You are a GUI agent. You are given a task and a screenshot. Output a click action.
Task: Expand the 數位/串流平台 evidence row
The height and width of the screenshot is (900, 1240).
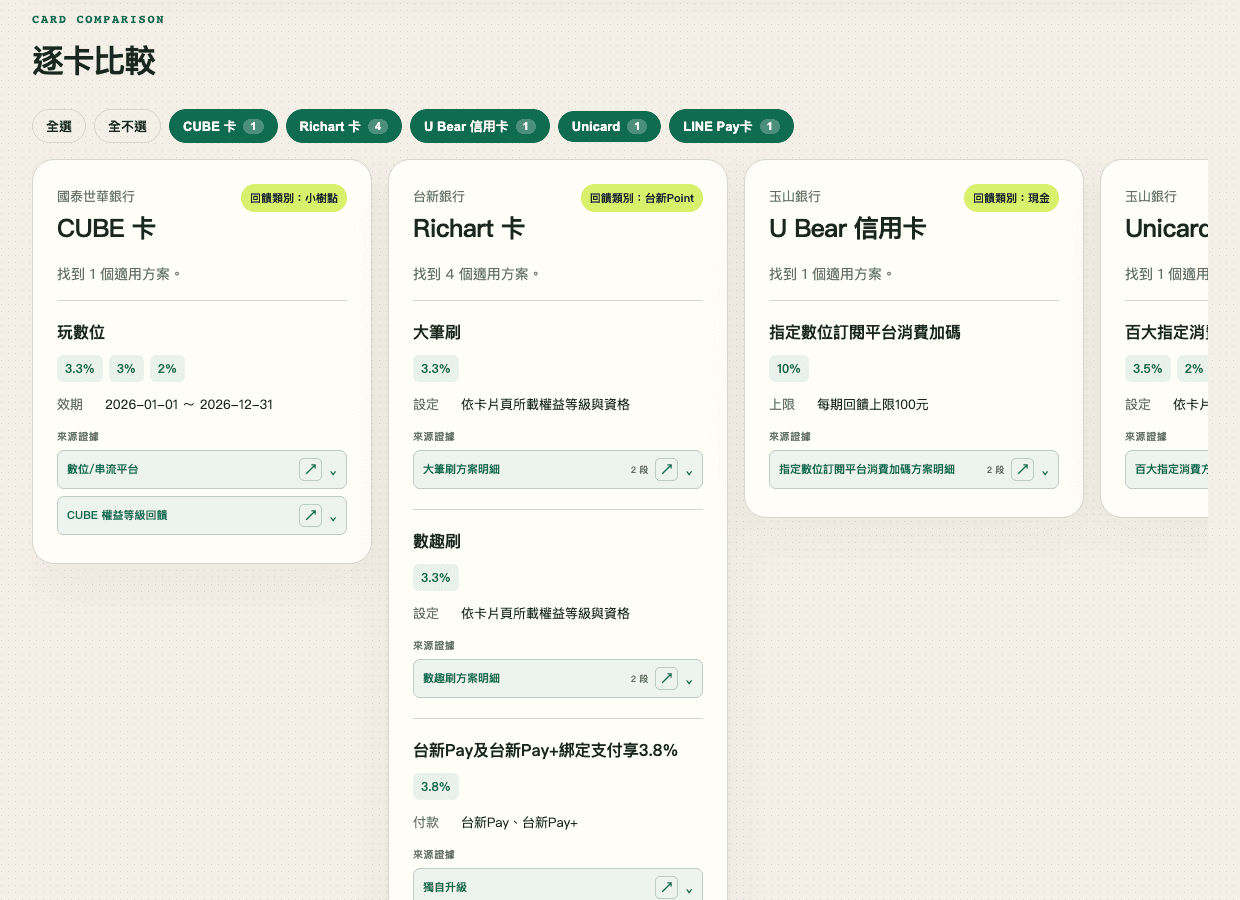(x=333, y=471)
